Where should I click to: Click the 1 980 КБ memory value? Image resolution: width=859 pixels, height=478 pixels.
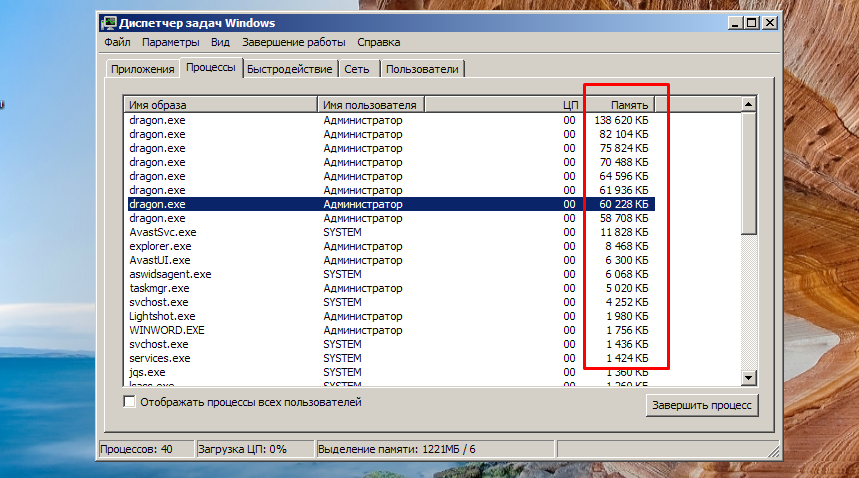click(627, 316)
